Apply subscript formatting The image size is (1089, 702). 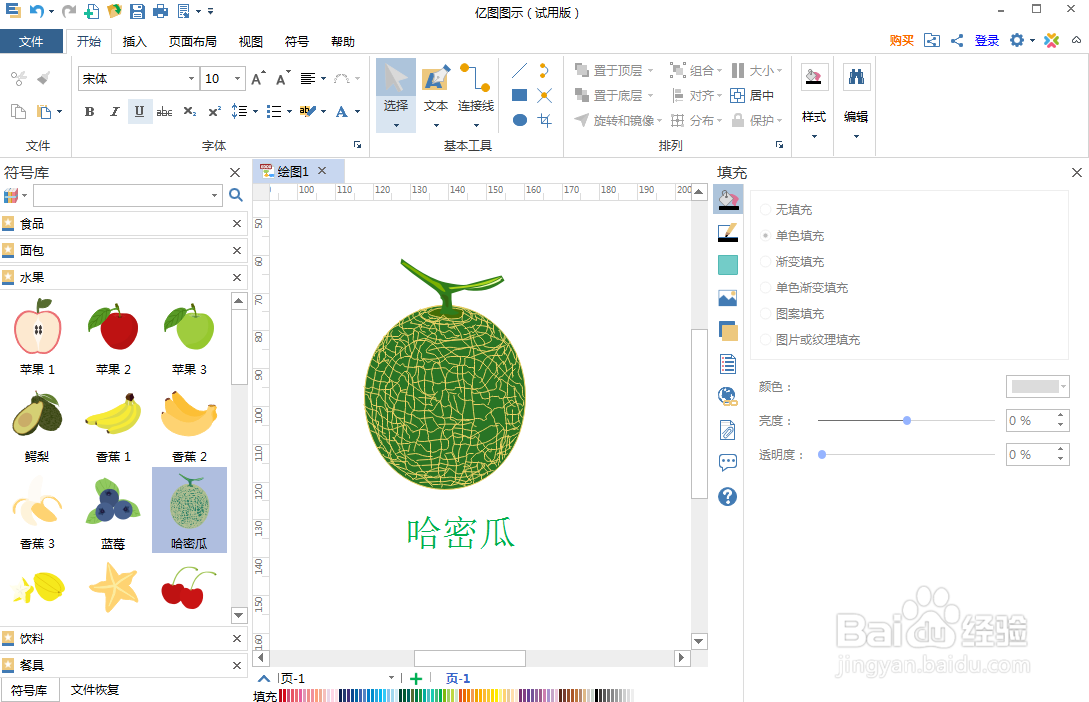pyautogui.click(x=190, y=111)
